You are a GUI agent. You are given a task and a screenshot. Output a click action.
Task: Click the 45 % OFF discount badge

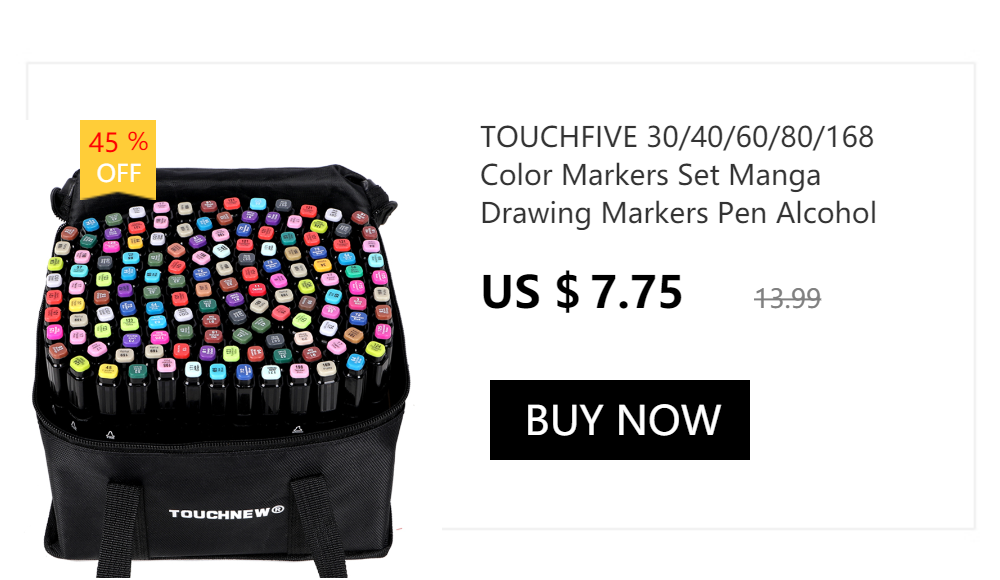pos(118,160)
